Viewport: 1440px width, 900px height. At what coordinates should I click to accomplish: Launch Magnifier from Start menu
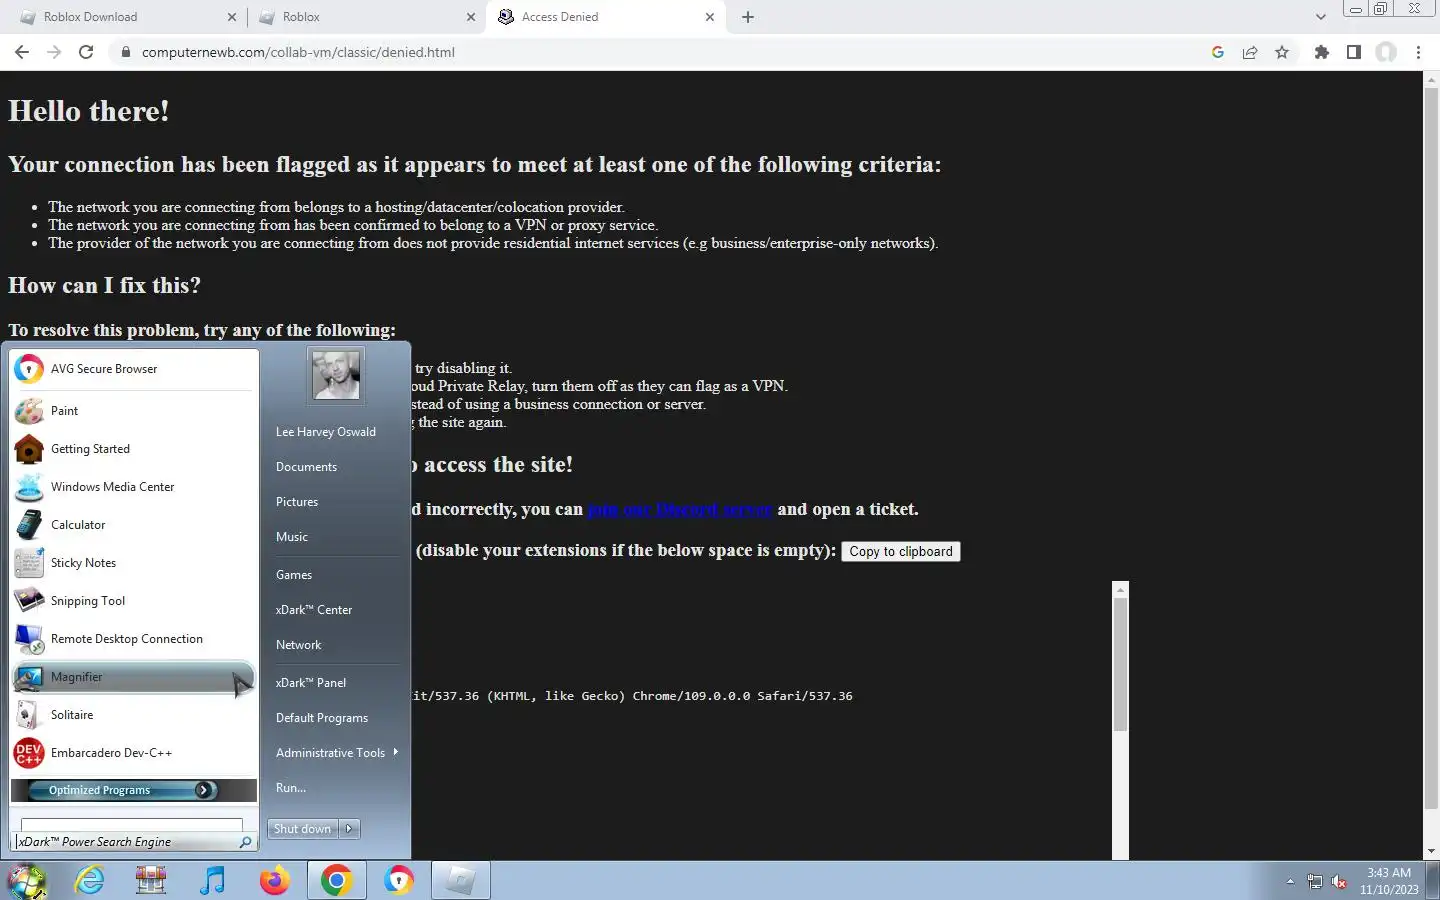pyautogui.click(x=134, y=677)
